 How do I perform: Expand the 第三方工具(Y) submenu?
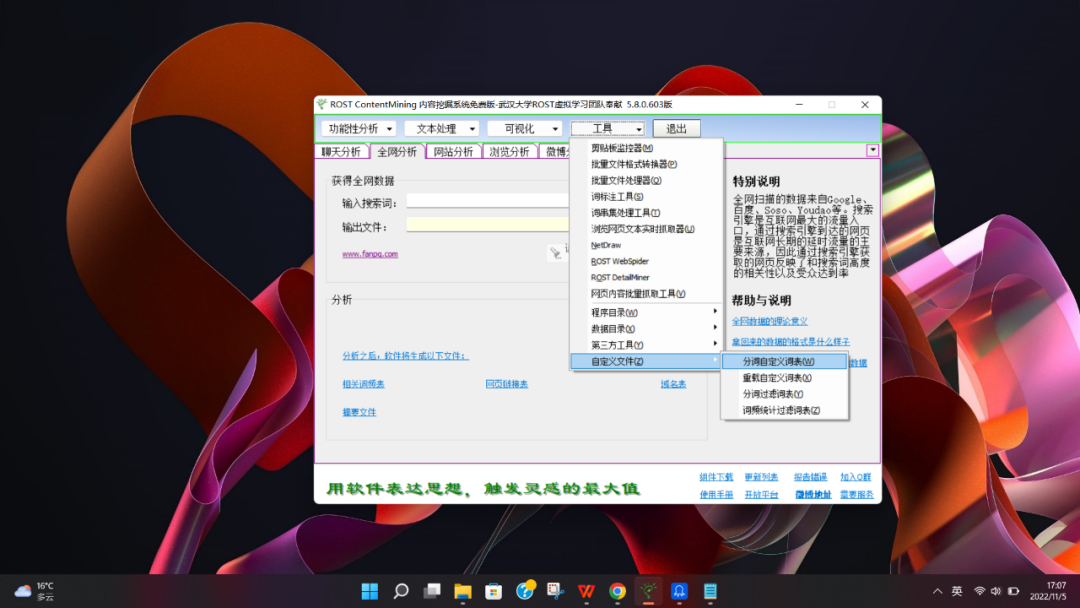coord(646,345)
